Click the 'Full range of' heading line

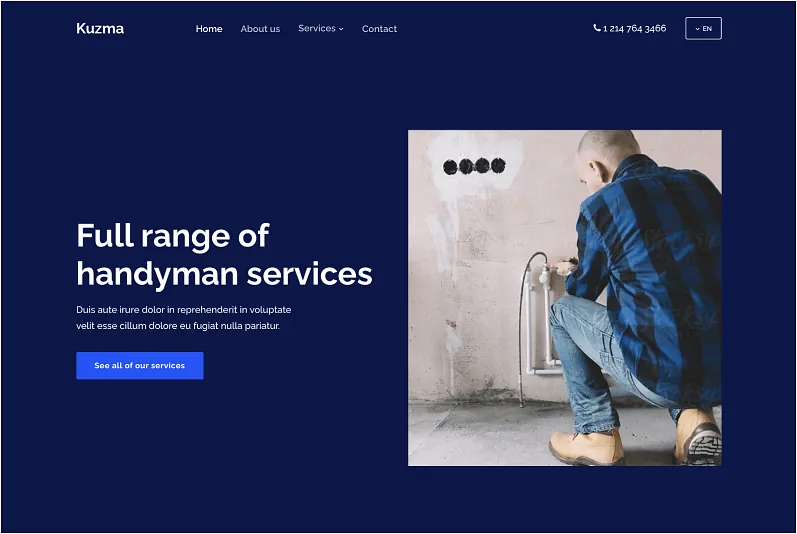coord(173,236)
